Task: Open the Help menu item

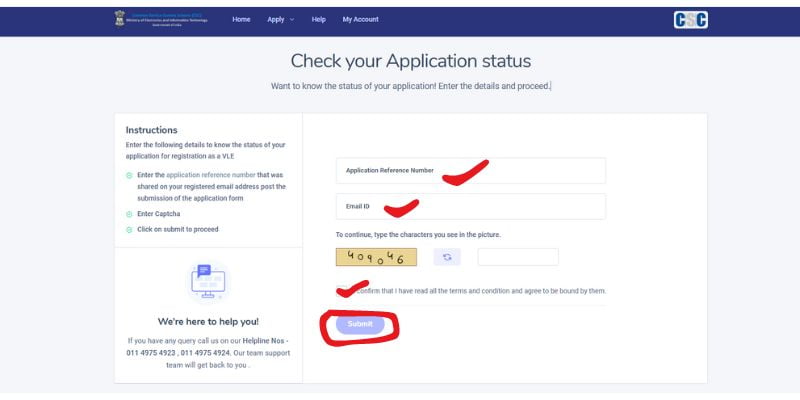Action: click(318, 19)
